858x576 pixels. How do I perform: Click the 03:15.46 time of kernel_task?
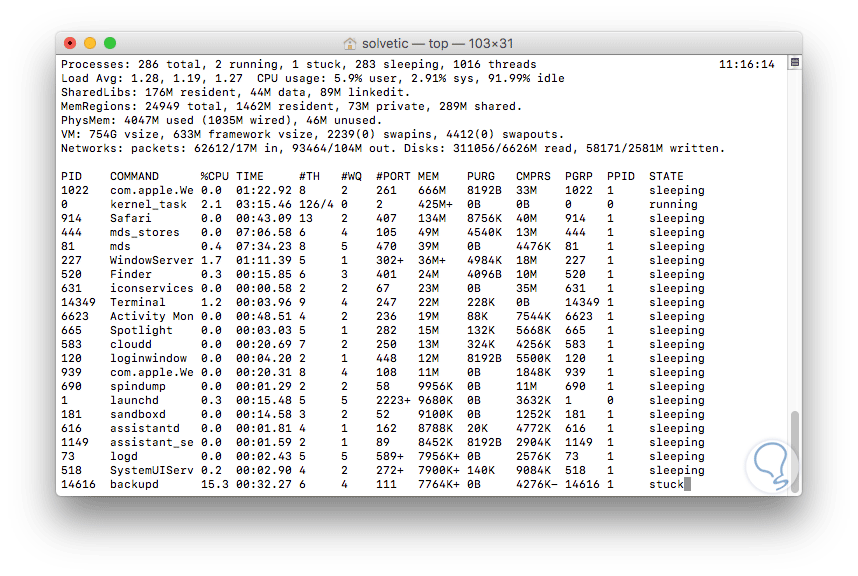[264, 204]
